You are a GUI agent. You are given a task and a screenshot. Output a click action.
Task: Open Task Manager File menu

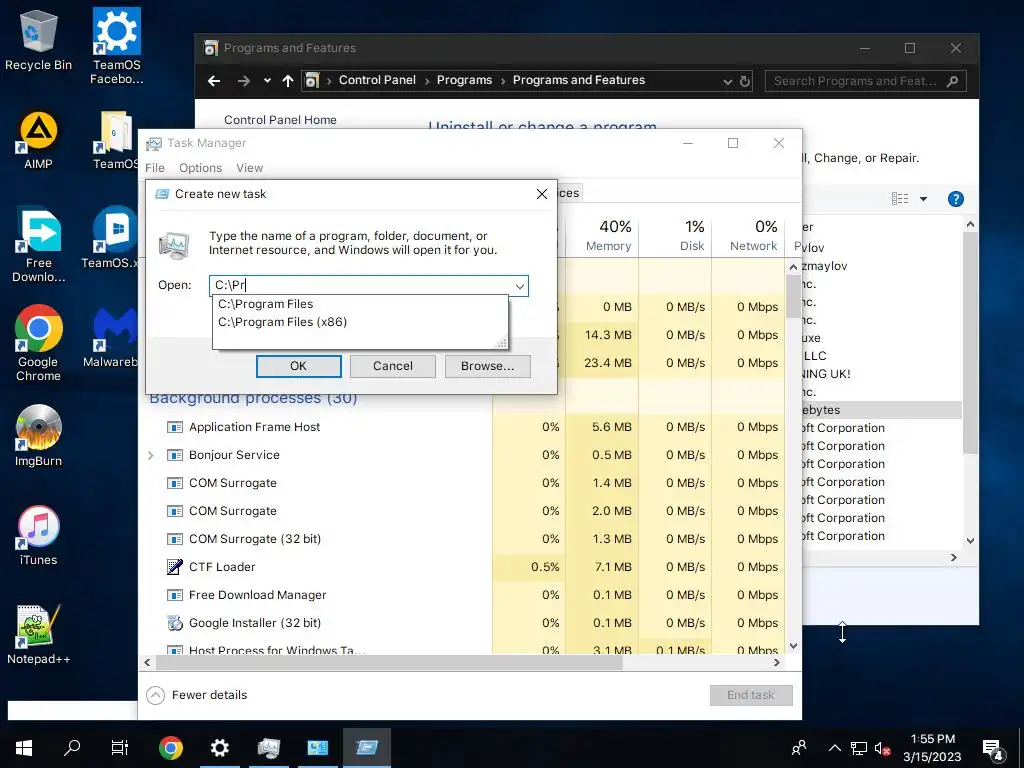click(155, 168)
